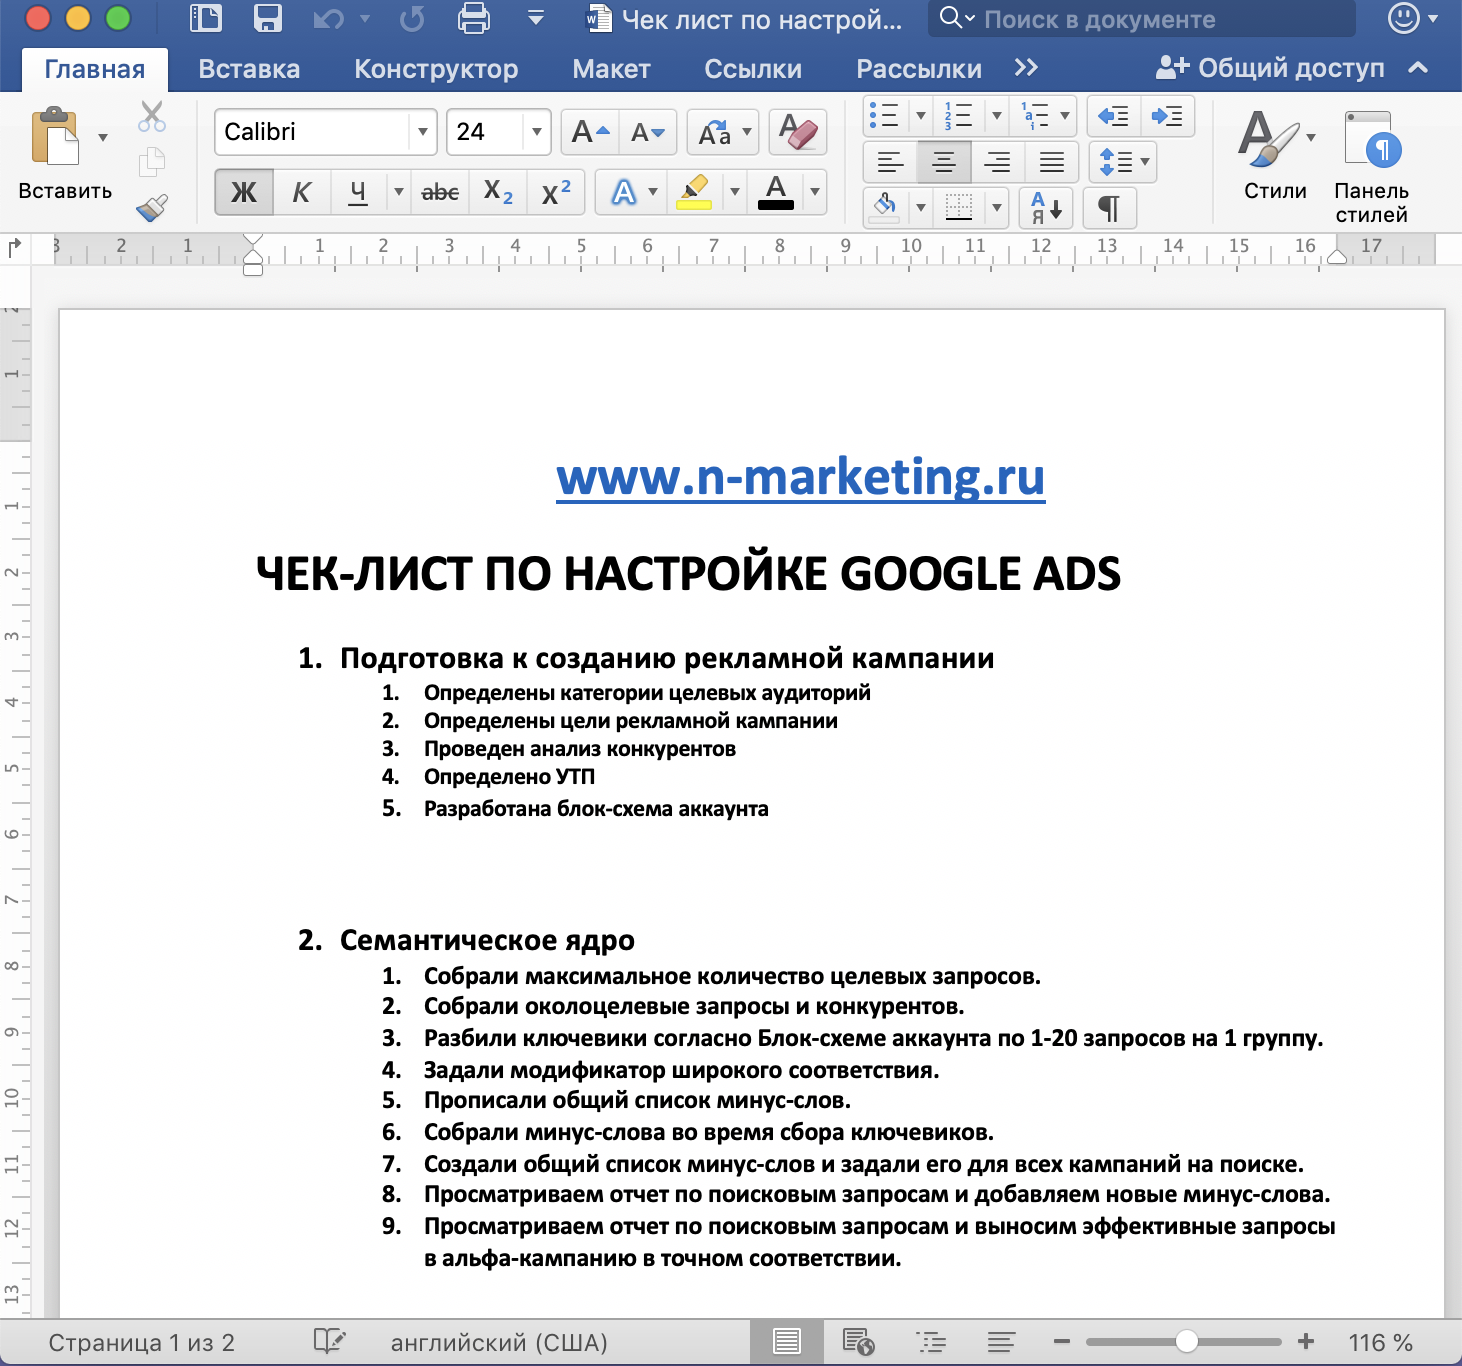Expand underline style dropdown arrow
The image size is (1462, 1366).
[398, 191]
